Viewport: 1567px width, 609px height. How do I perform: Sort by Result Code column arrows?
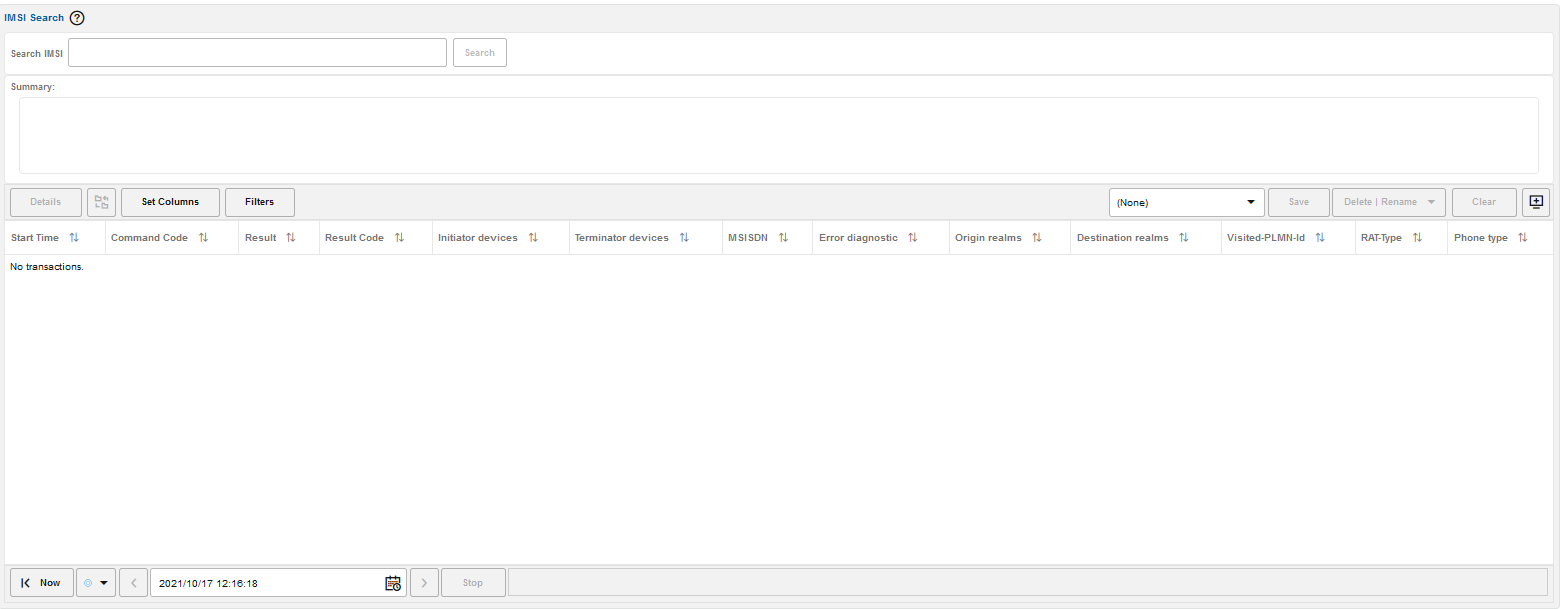pyautogui.click(x=399, y=238)
